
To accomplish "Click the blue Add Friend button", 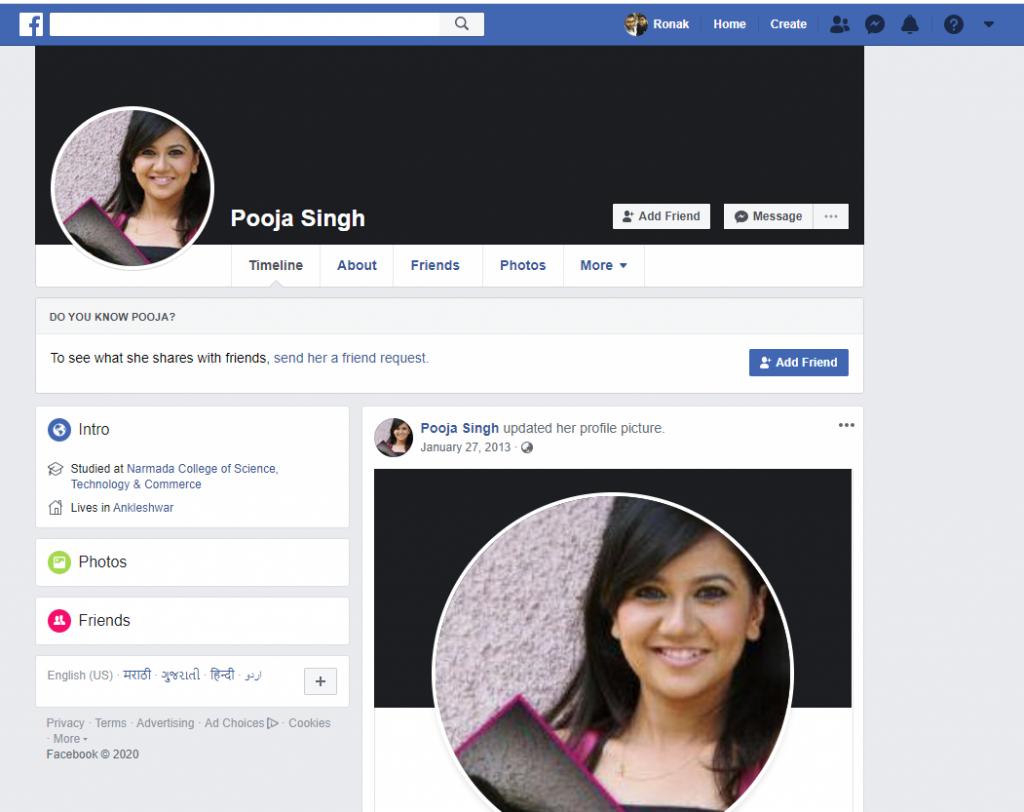I will pos(798,362).
